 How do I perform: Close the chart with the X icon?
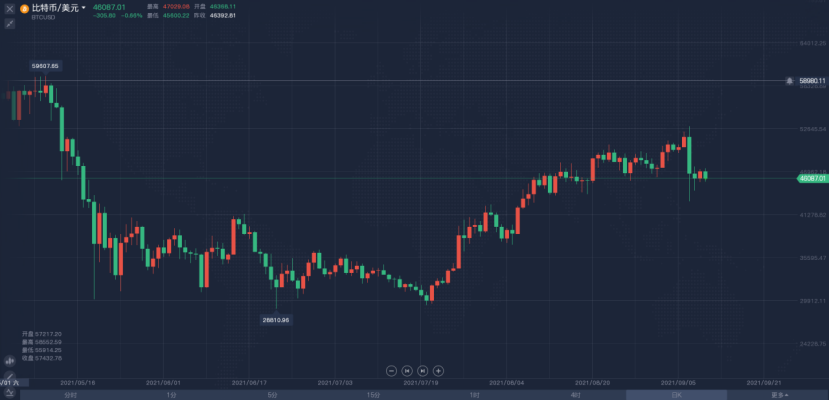point(9,8)
